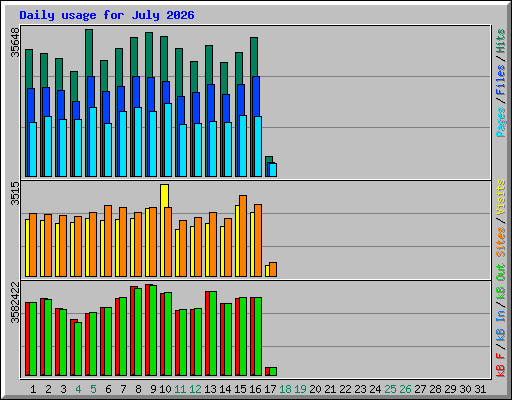Click green weekend day label 26
The height and width of the screenshot is (400, 512).
pyautogui.click(x=405, y=389)
